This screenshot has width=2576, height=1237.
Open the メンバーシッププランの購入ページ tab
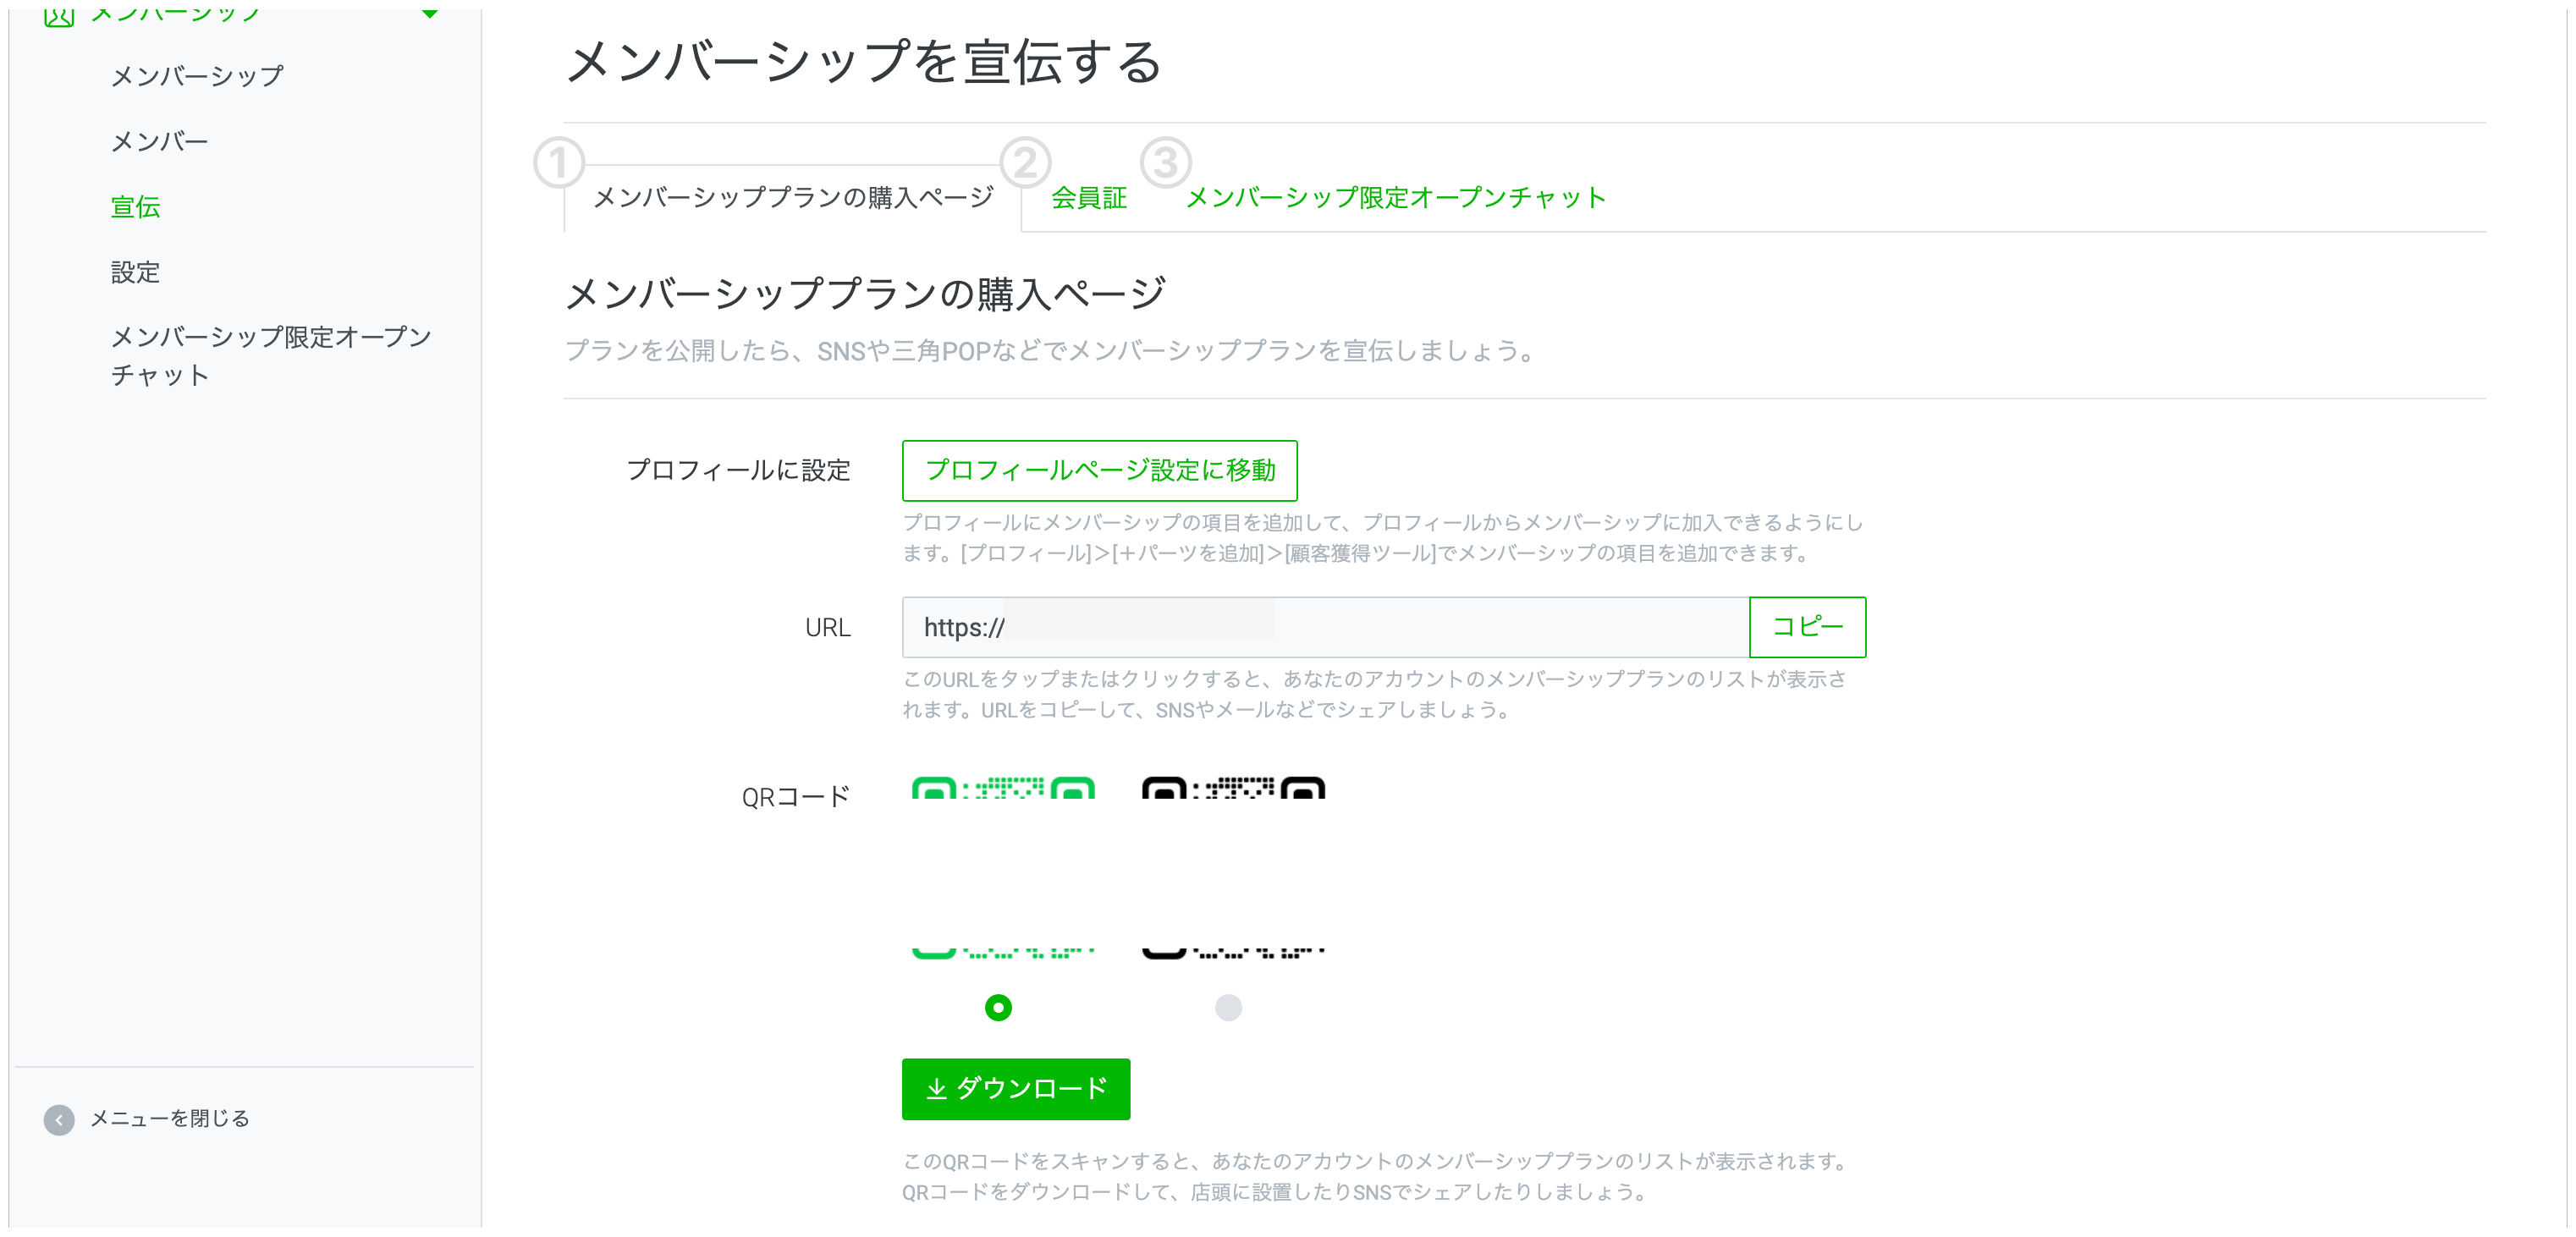pos(793,198)
